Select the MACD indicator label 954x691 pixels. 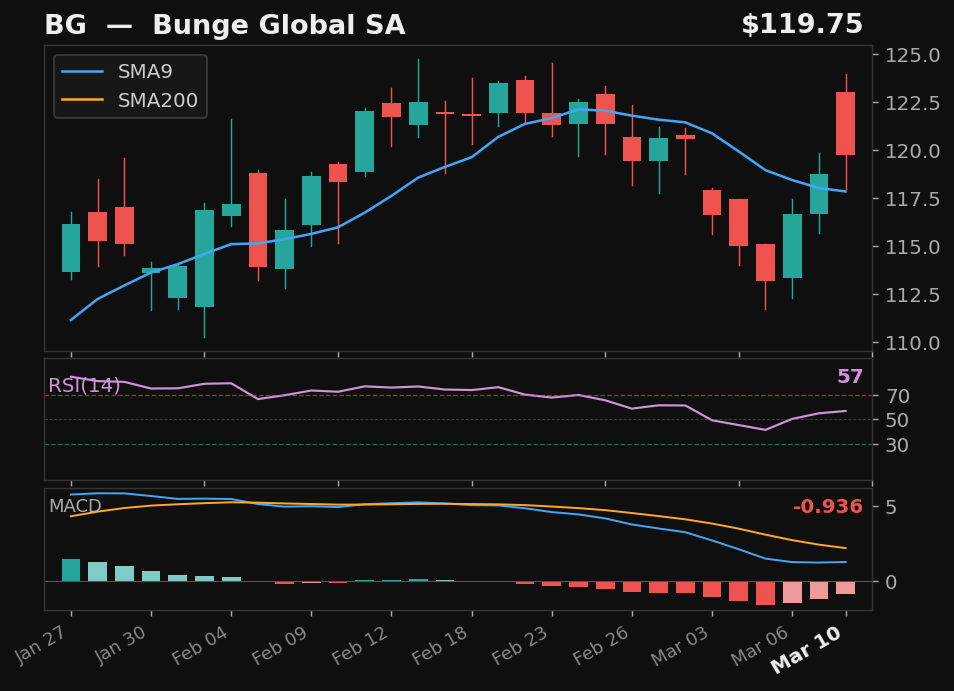click(74, 507)
